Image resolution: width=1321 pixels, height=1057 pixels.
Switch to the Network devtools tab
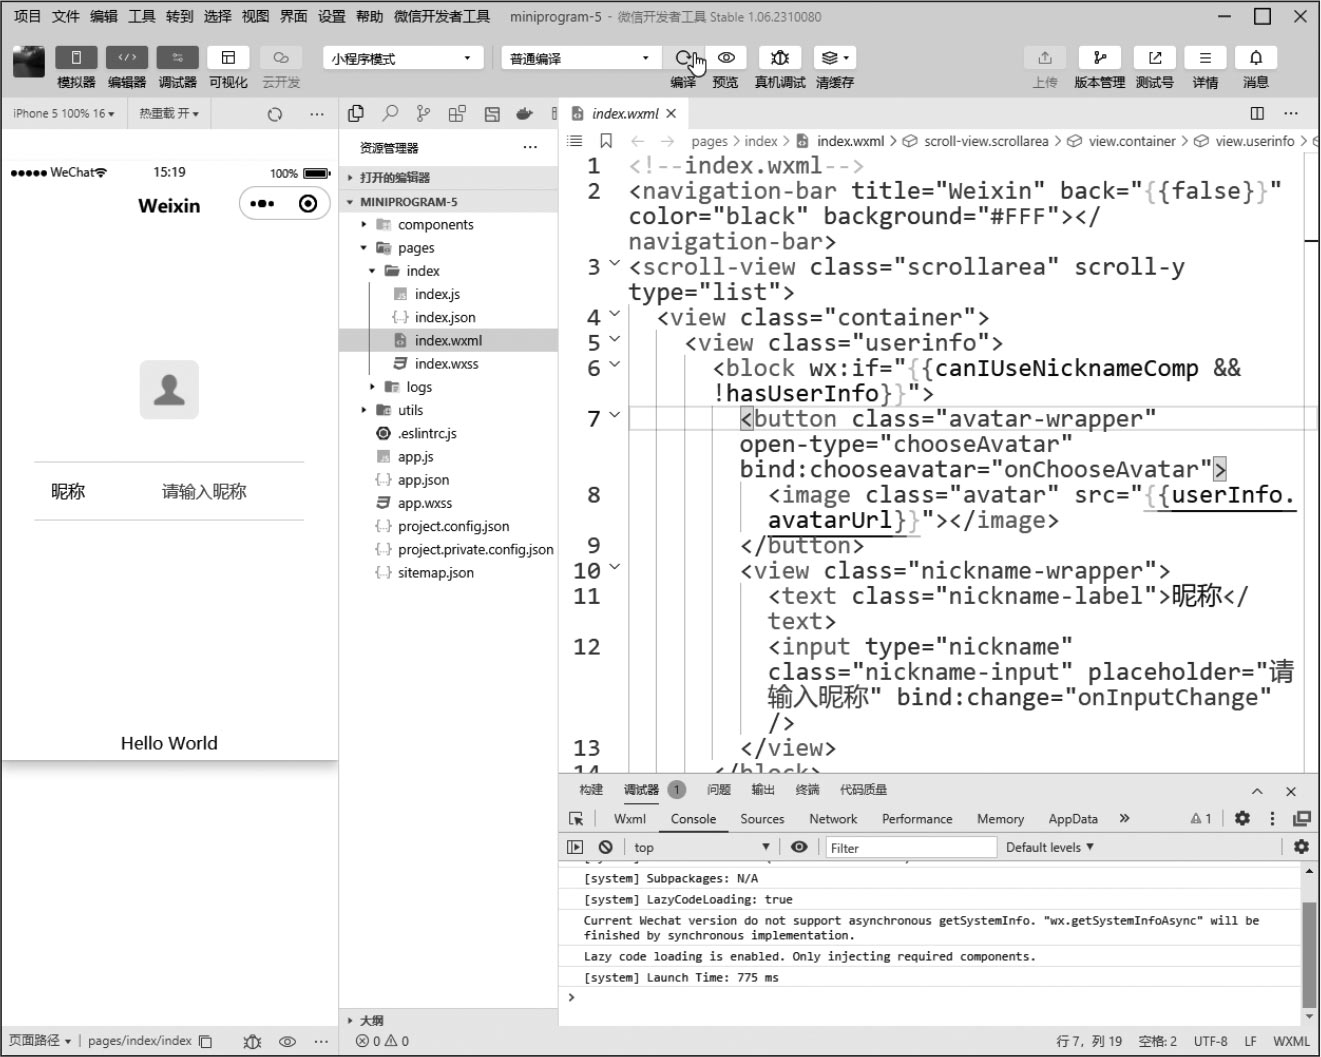click(833, 819)
